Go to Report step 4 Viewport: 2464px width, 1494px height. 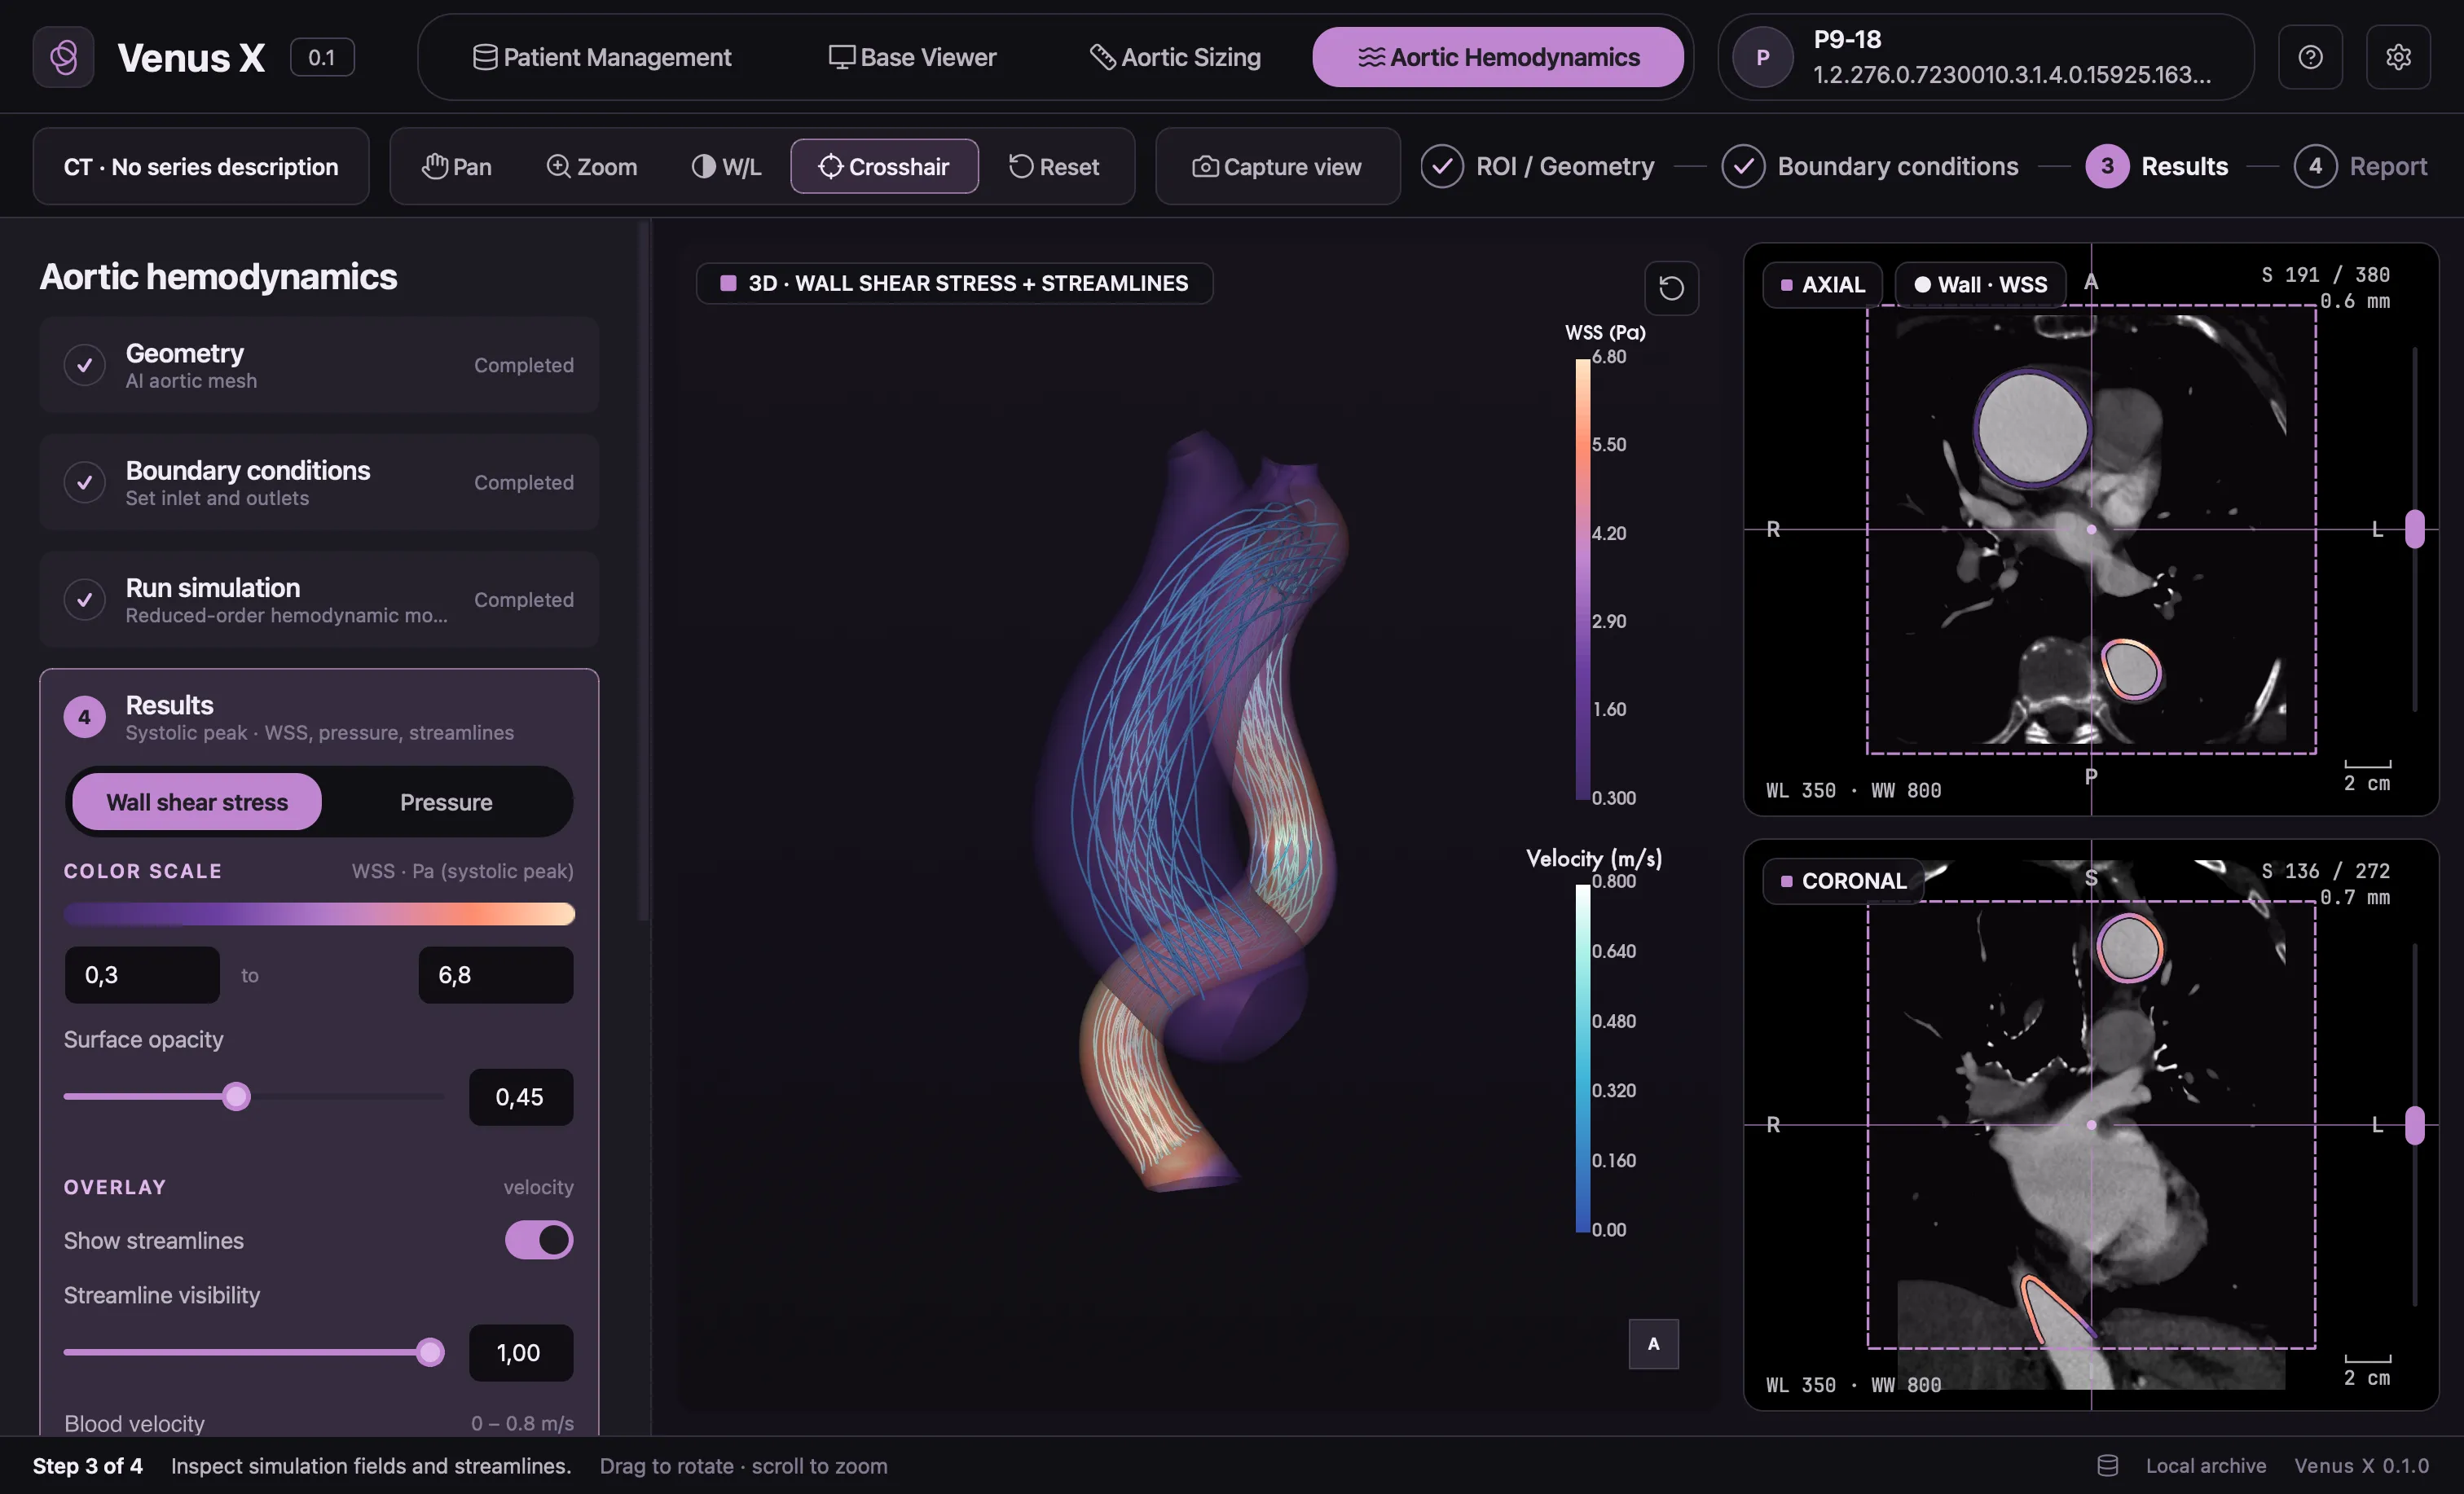[x=2360, y=166]
